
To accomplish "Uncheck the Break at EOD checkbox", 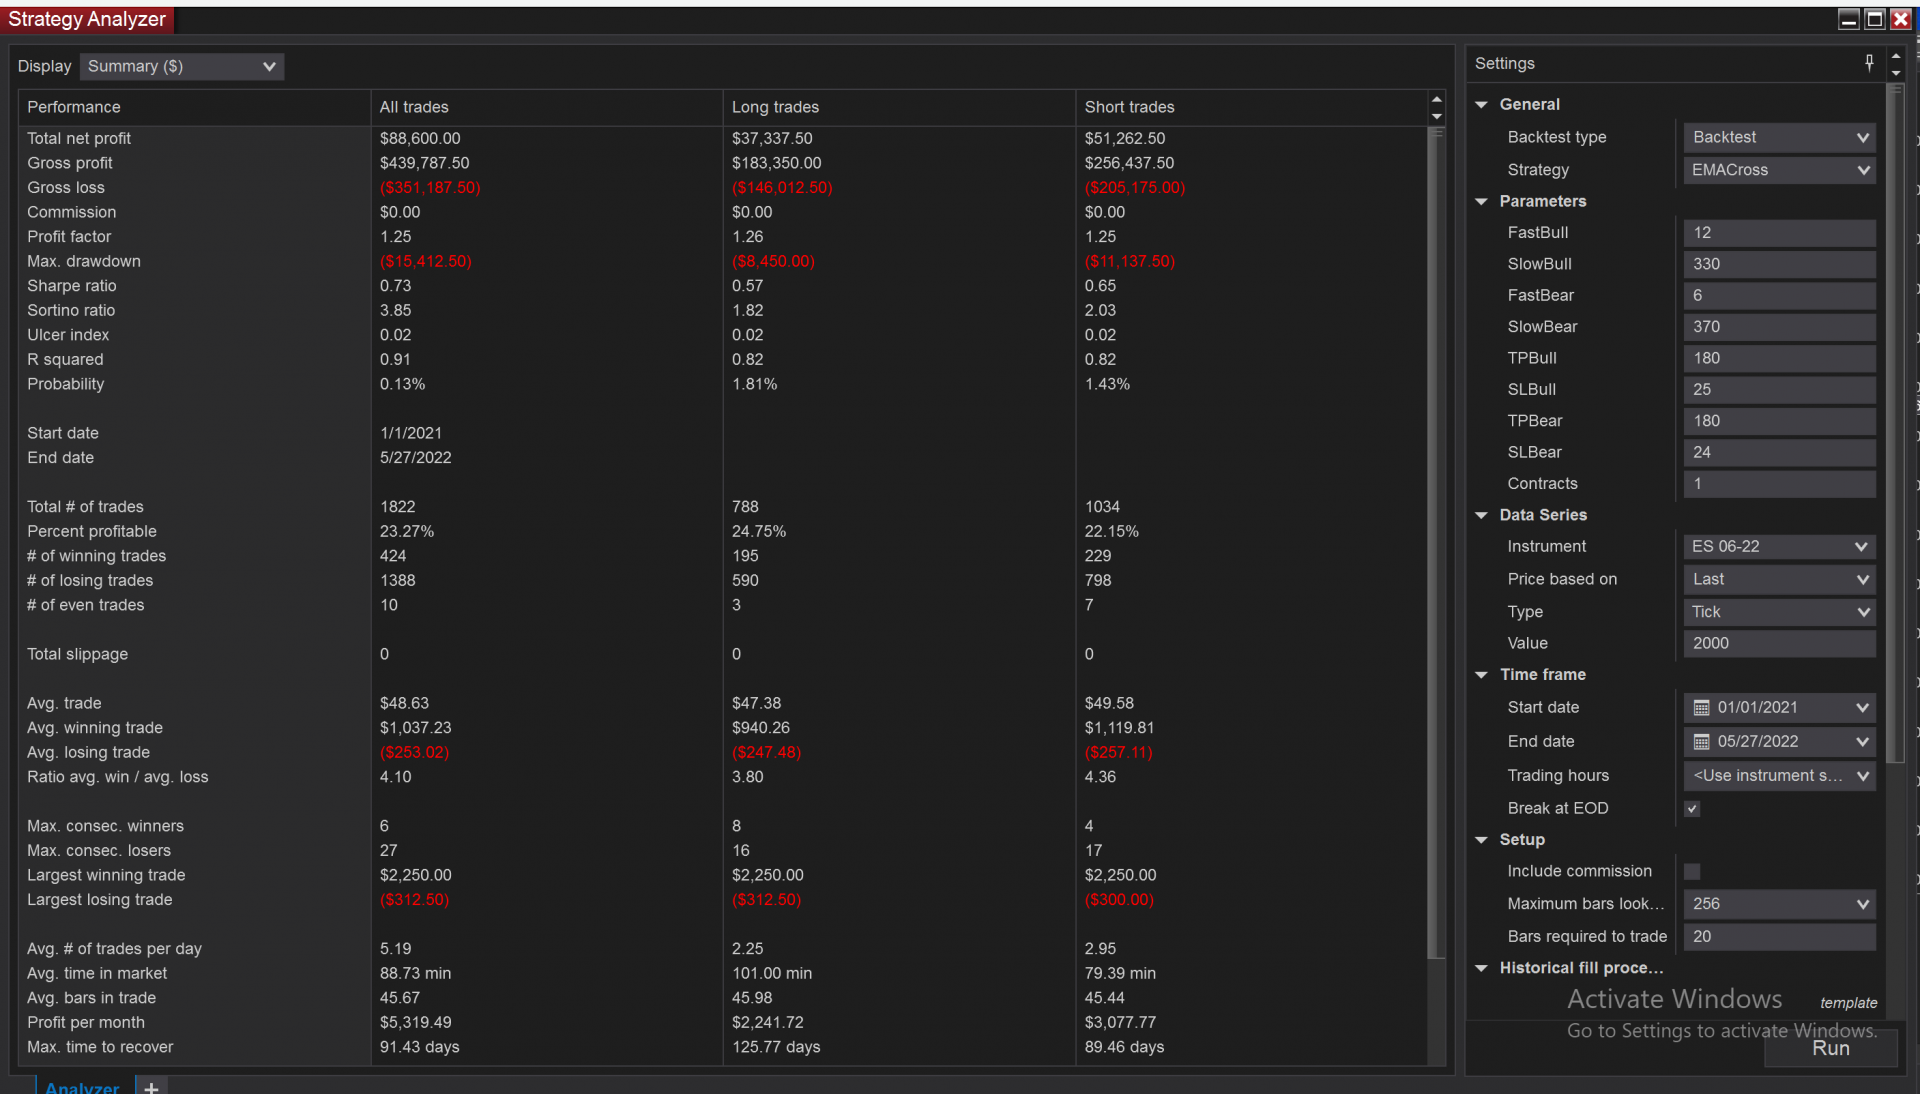I will click(1692, 809).
